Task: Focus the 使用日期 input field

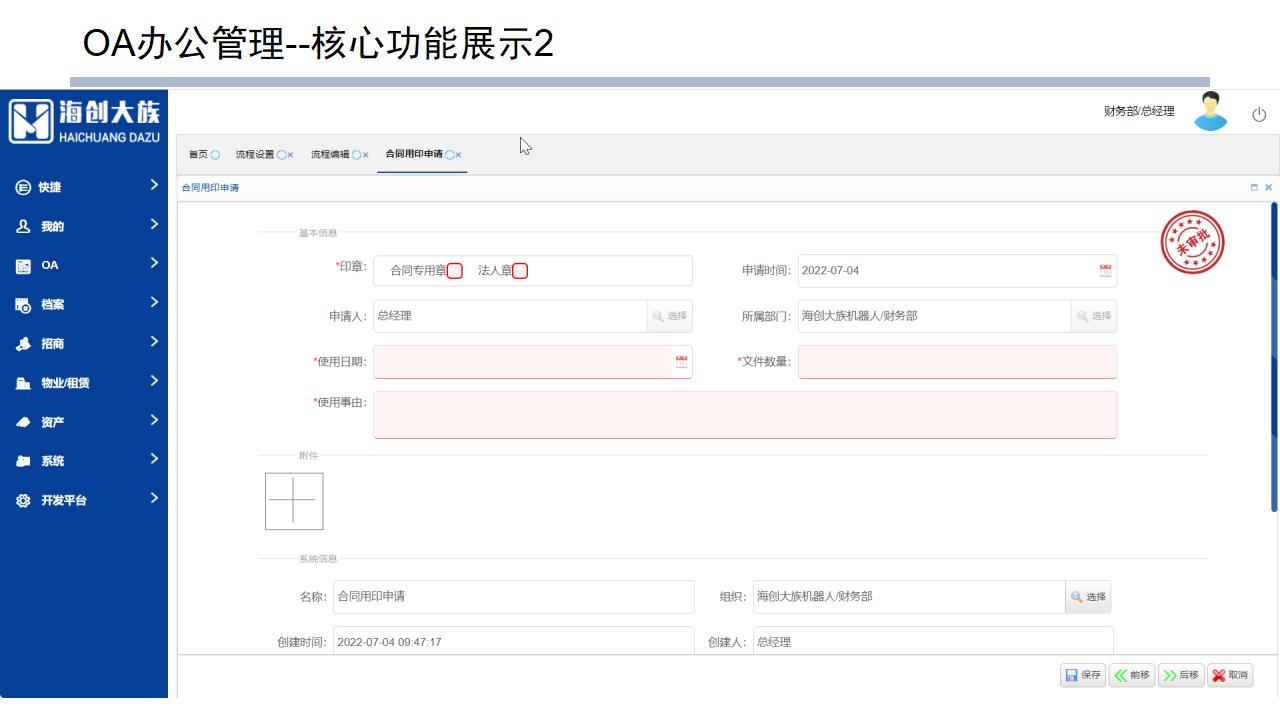Action: pyautogui.click(x=523, y=362)
